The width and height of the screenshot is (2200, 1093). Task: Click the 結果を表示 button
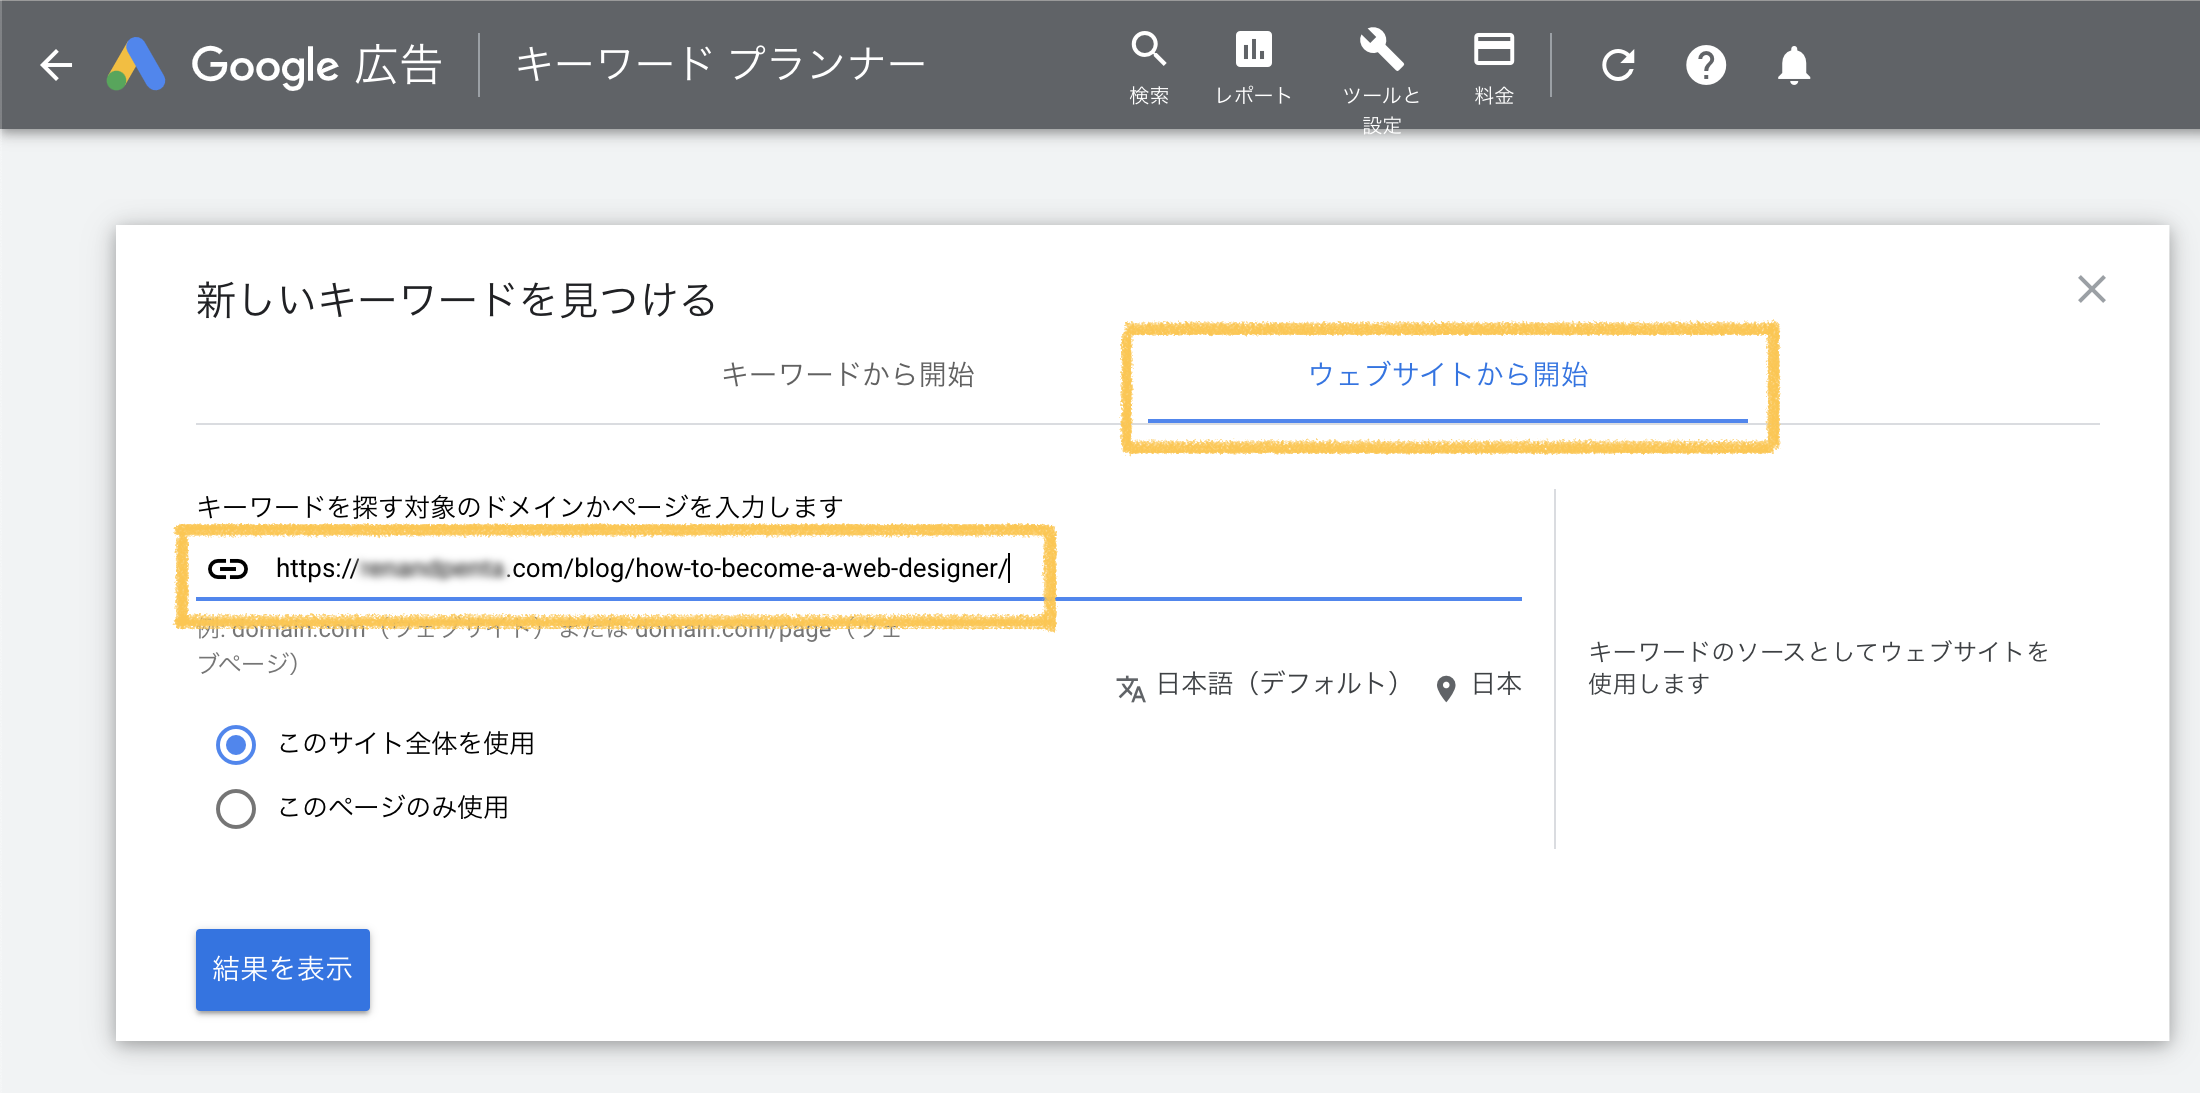tap(283, 969)
